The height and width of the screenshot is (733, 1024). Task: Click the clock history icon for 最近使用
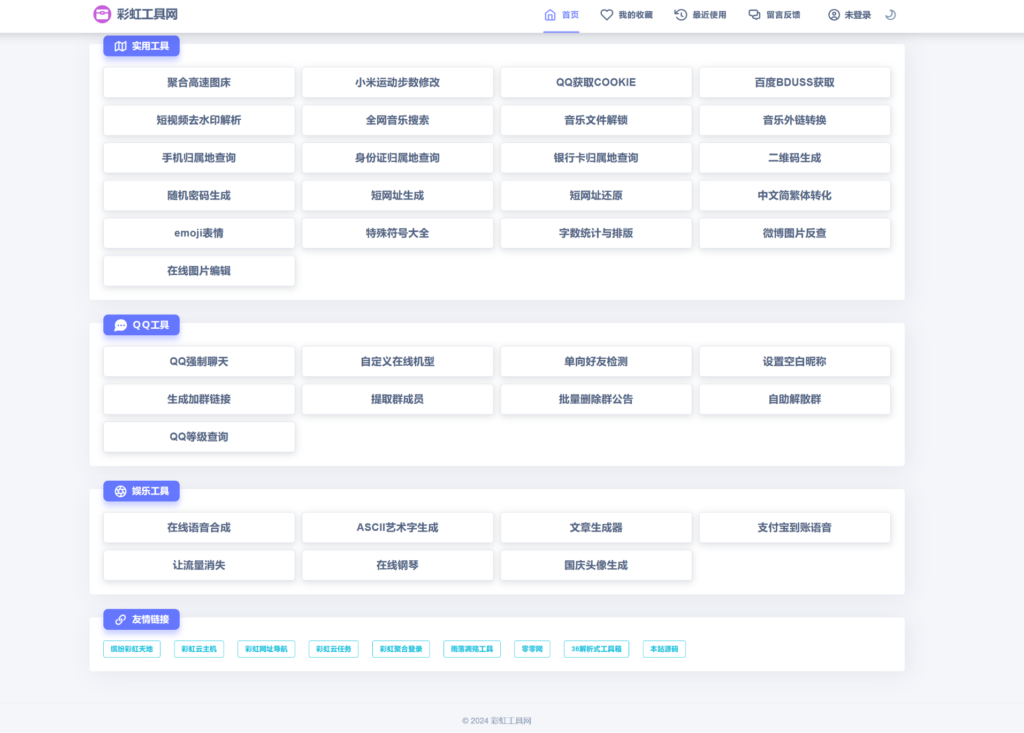click(681, 15)
